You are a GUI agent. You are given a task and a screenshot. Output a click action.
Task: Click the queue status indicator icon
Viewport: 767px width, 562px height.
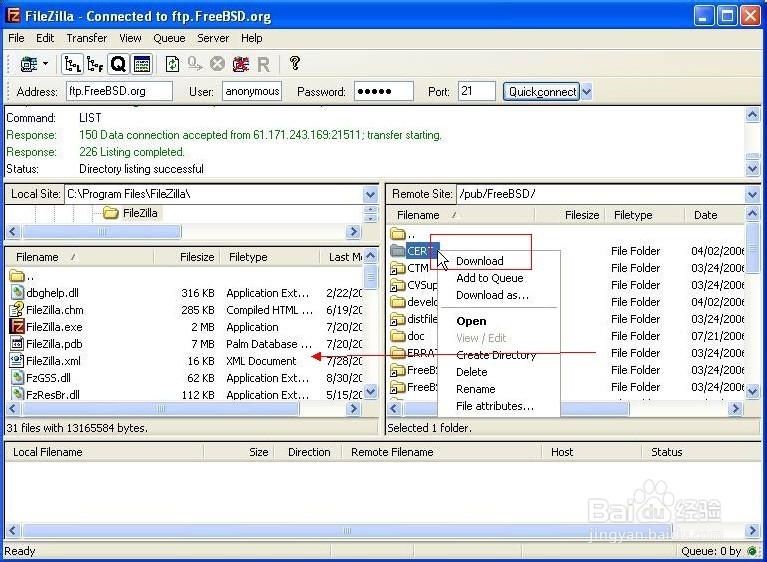point(752,551)
